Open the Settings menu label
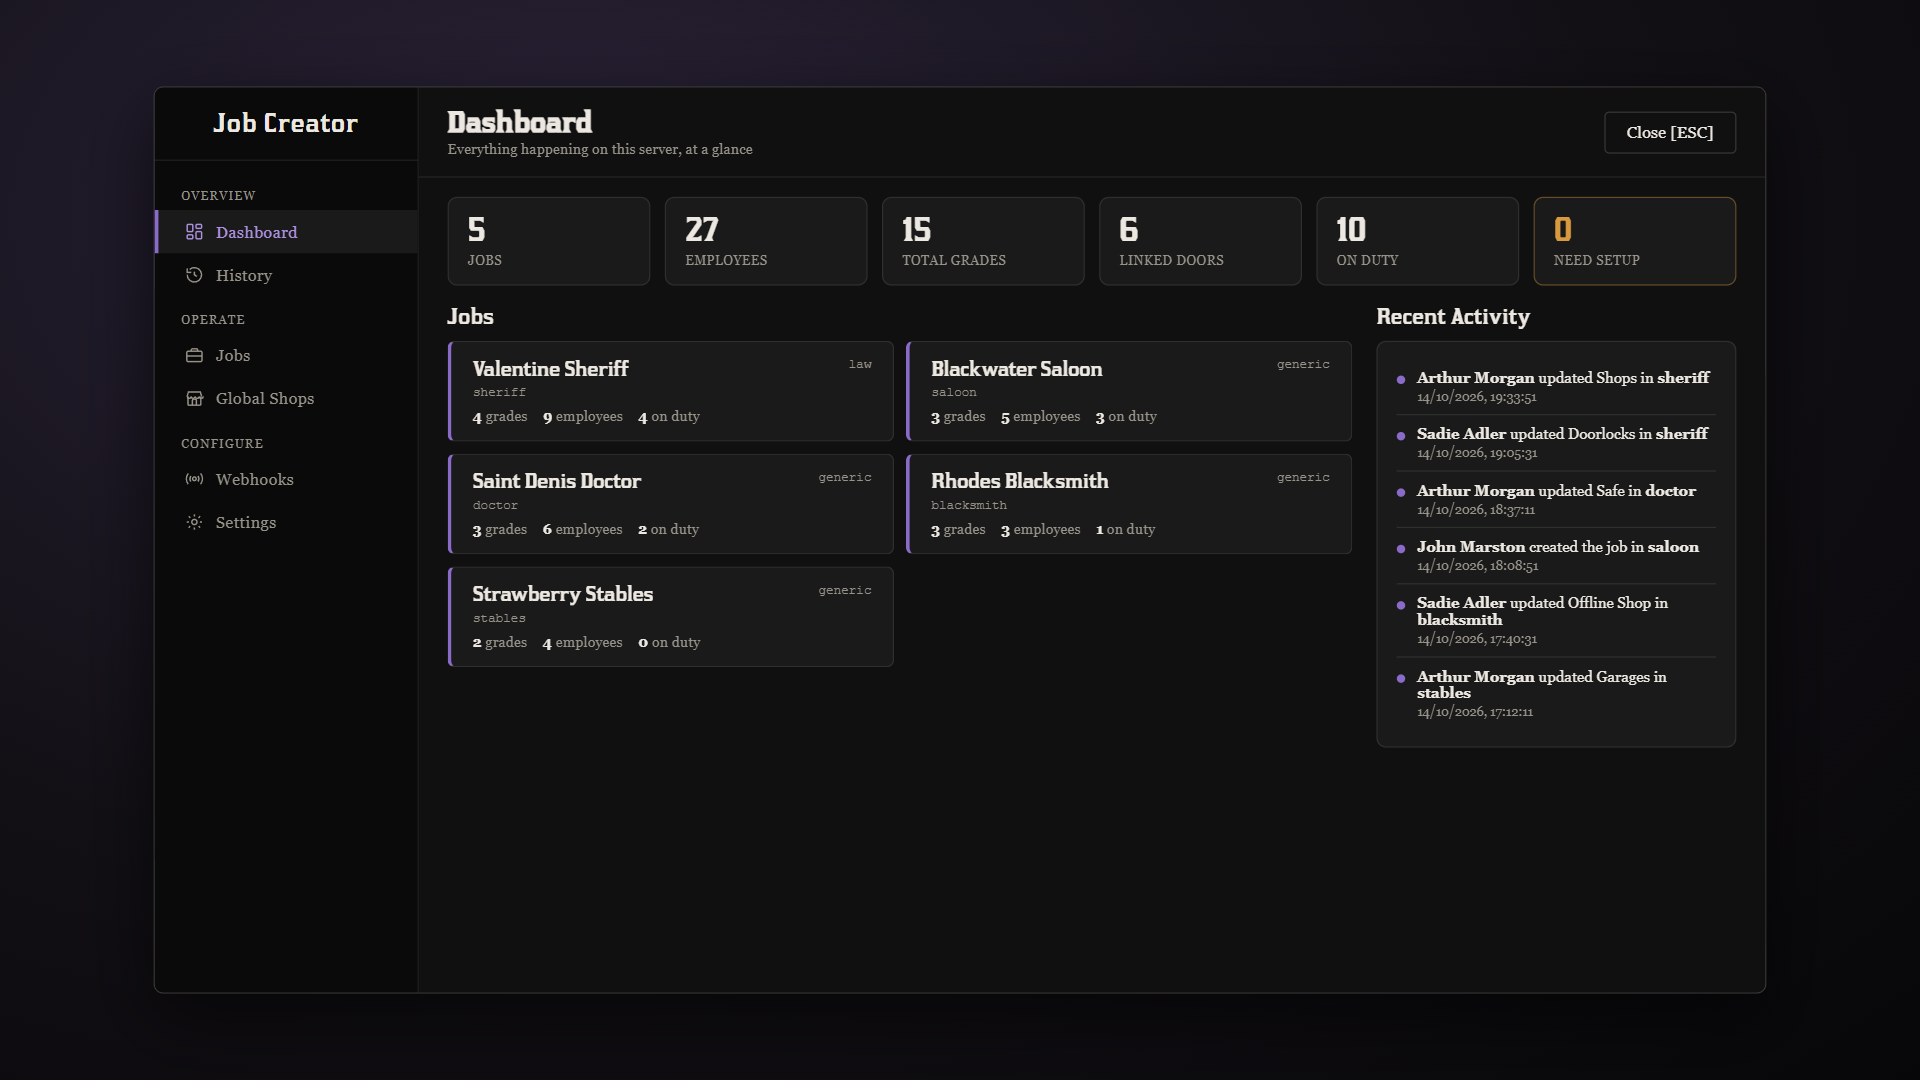Image resolution: width=1920 pixels, height=1080 pixels. pyautogui.click(x=246, y=522)
